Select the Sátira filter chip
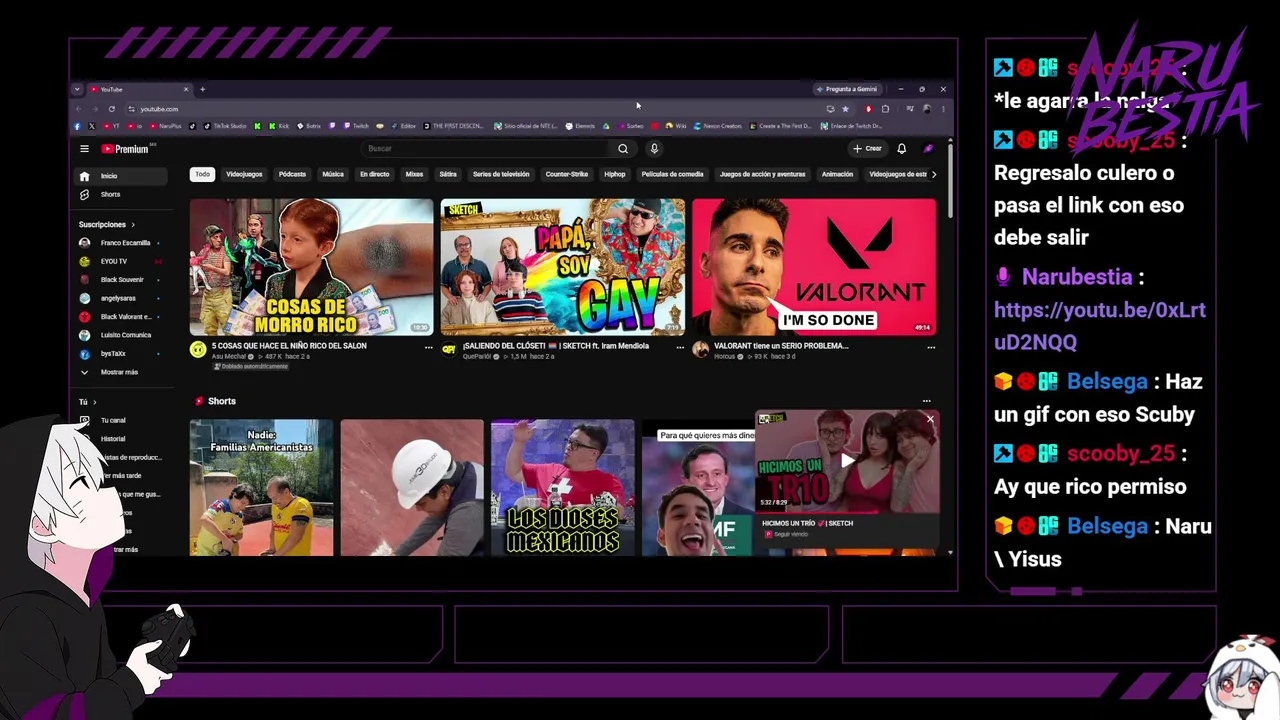 pos(448,174)
